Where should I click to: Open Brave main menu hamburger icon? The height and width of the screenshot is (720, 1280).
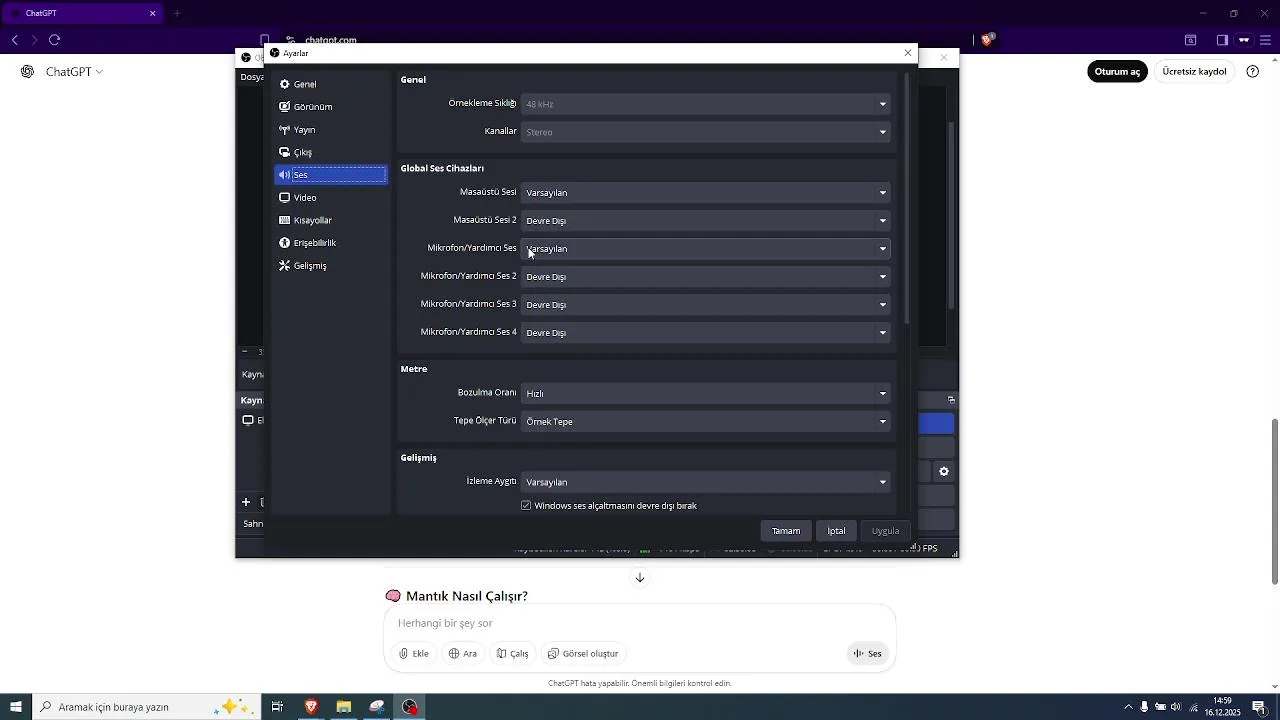point(1266,40)
